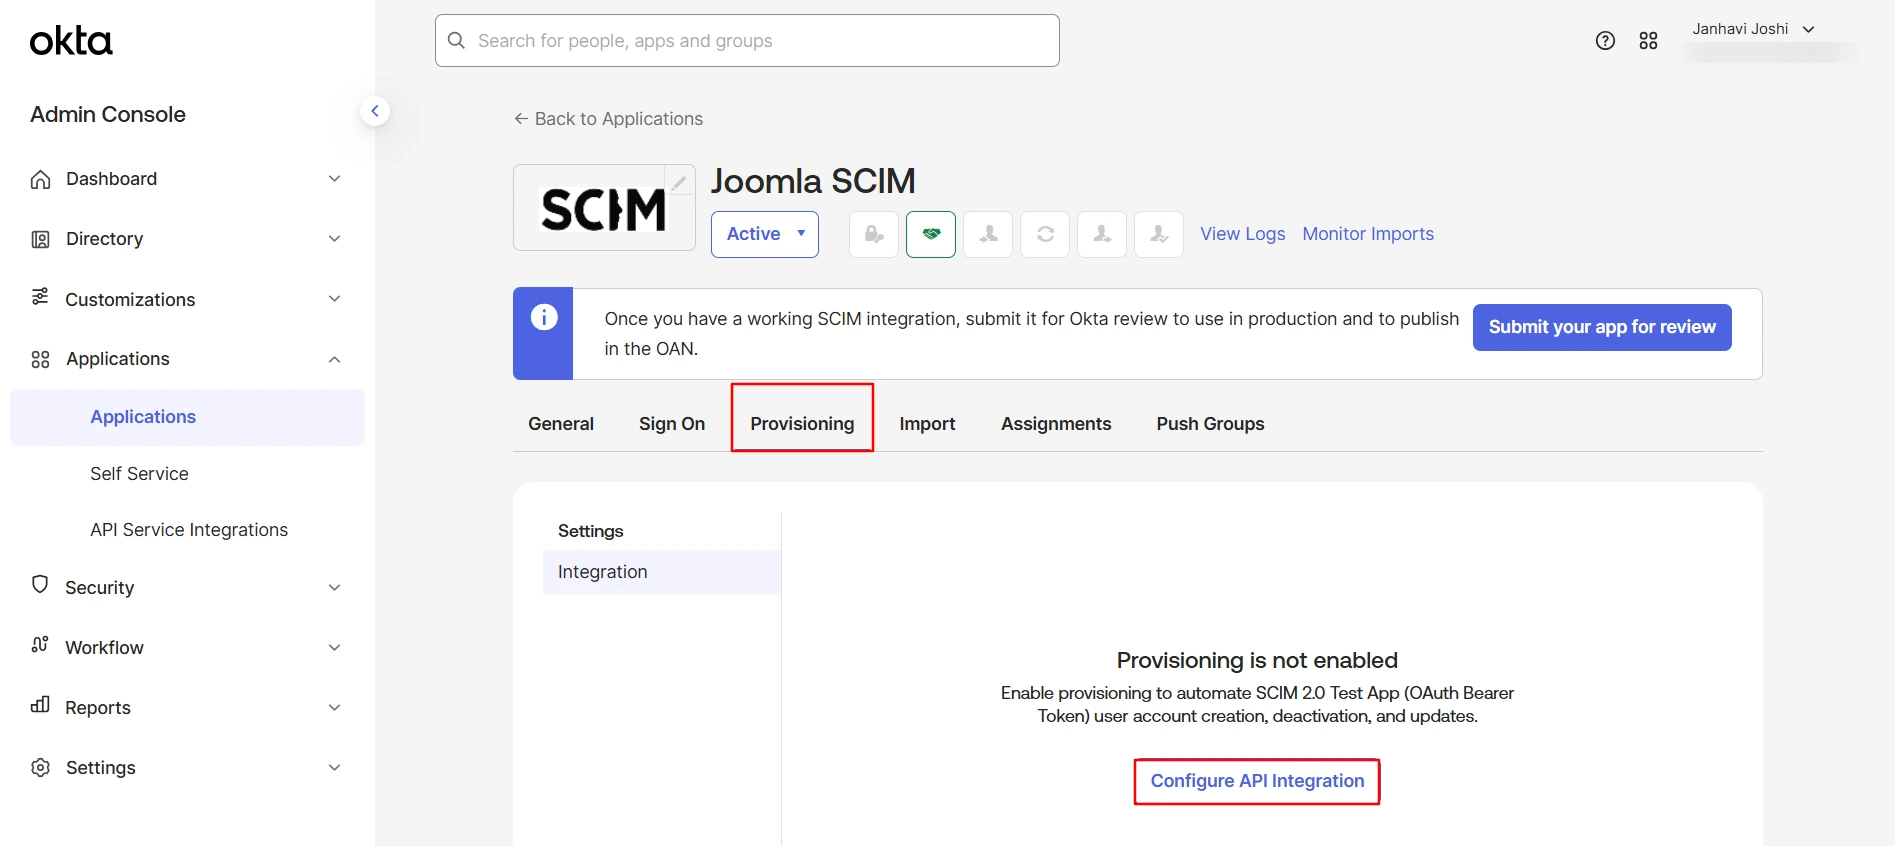The height and width of the screenshot is (846, 1895).
Task: Click the search magnifier icon
Action: click(456, 40)
